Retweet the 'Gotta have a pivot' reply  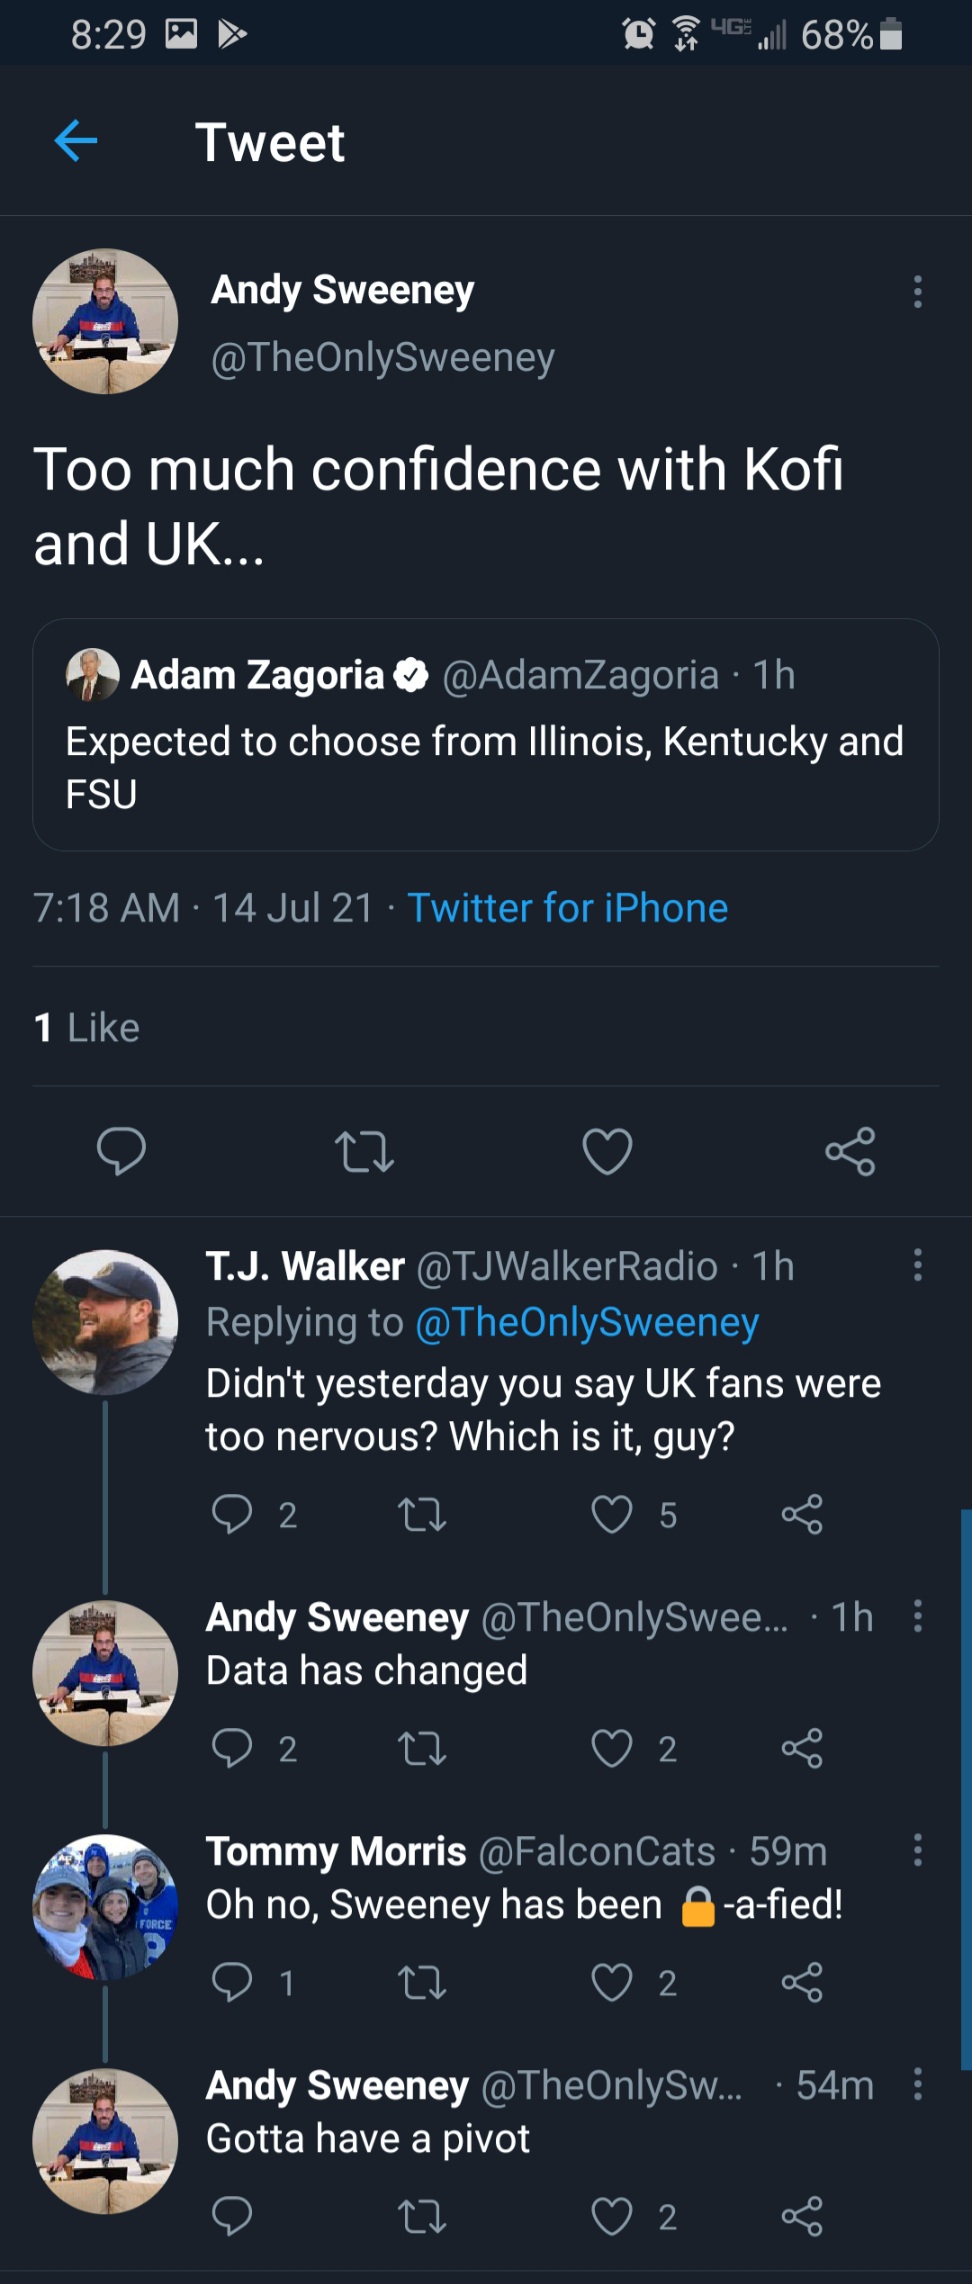coord(422,2217)
